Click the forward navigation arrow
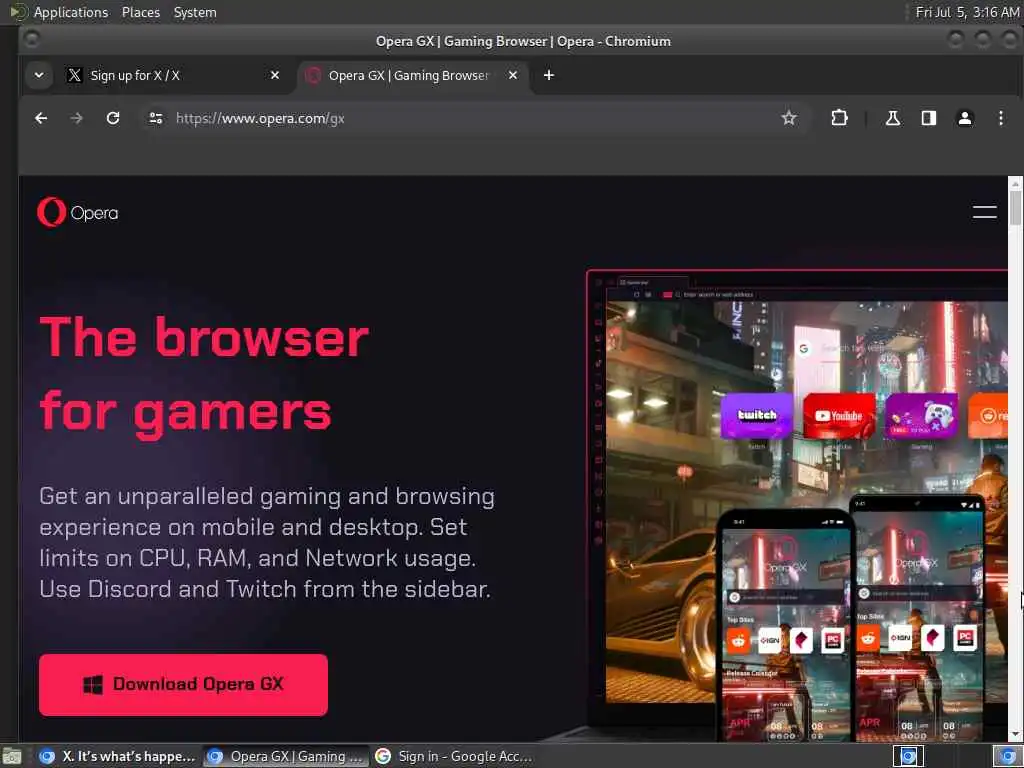This screenshot has width=1024, height=768. point(76,118)
